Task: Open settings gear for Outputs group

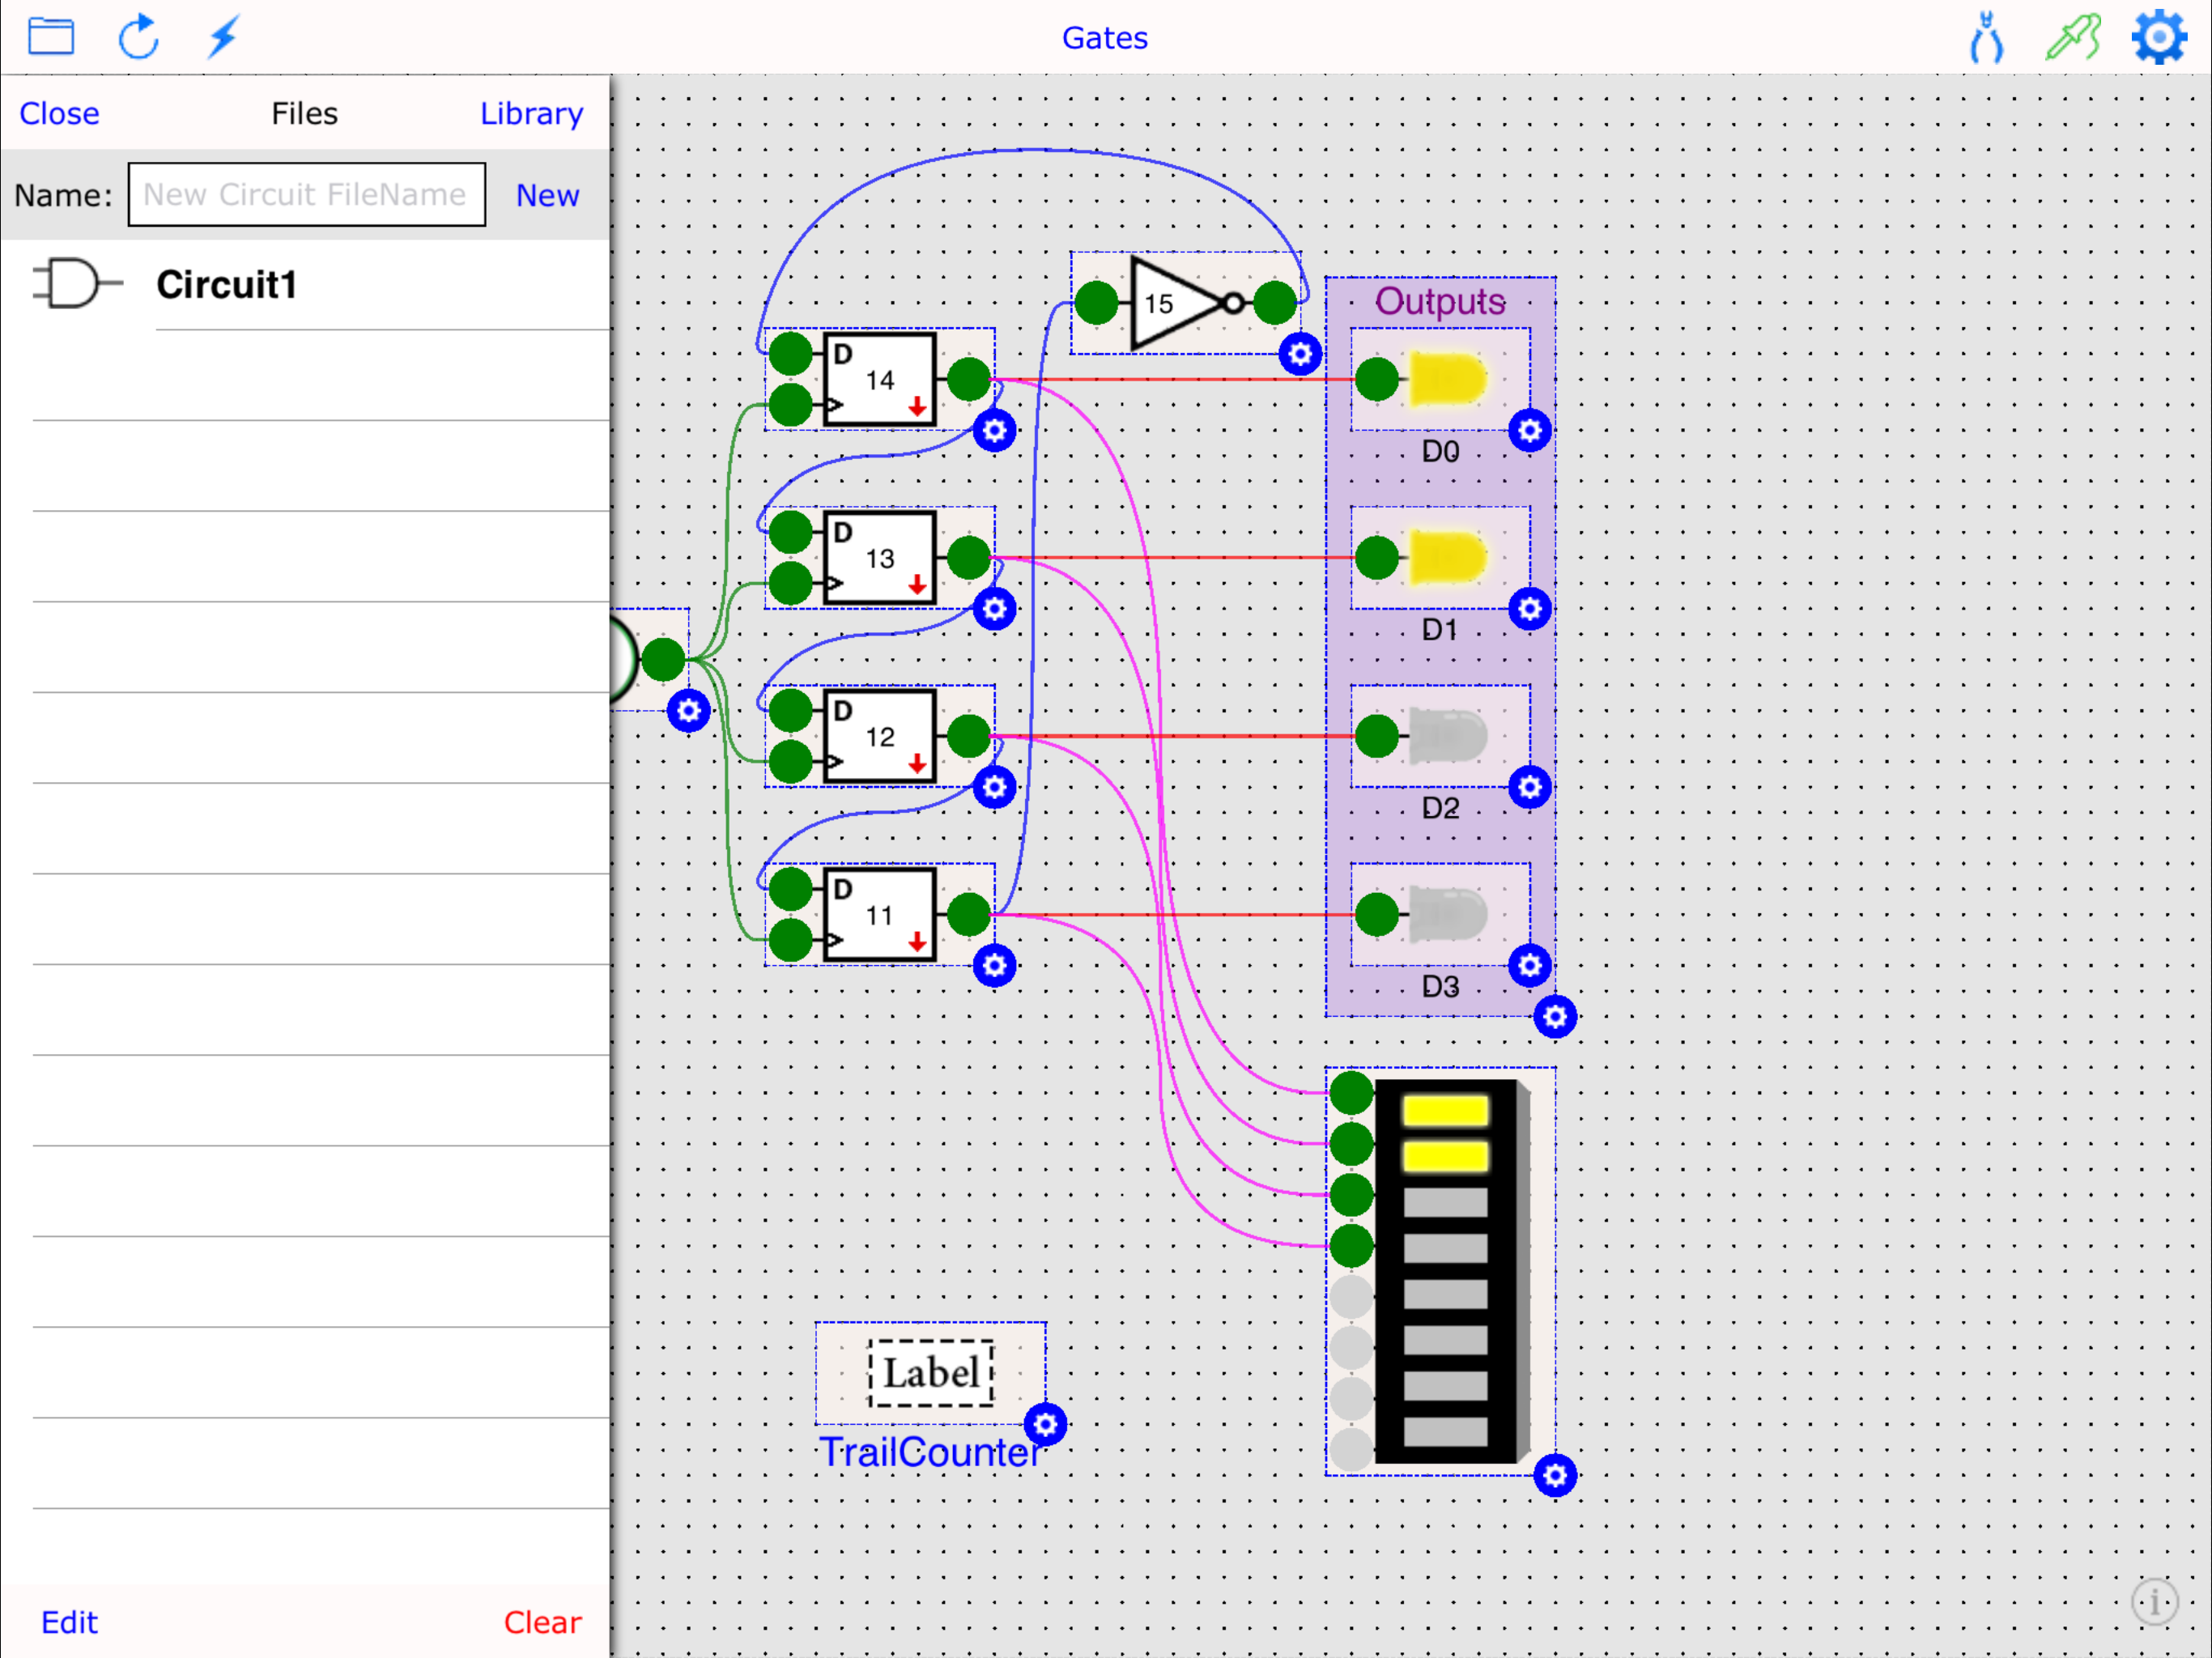Action: [1556, 1016]
